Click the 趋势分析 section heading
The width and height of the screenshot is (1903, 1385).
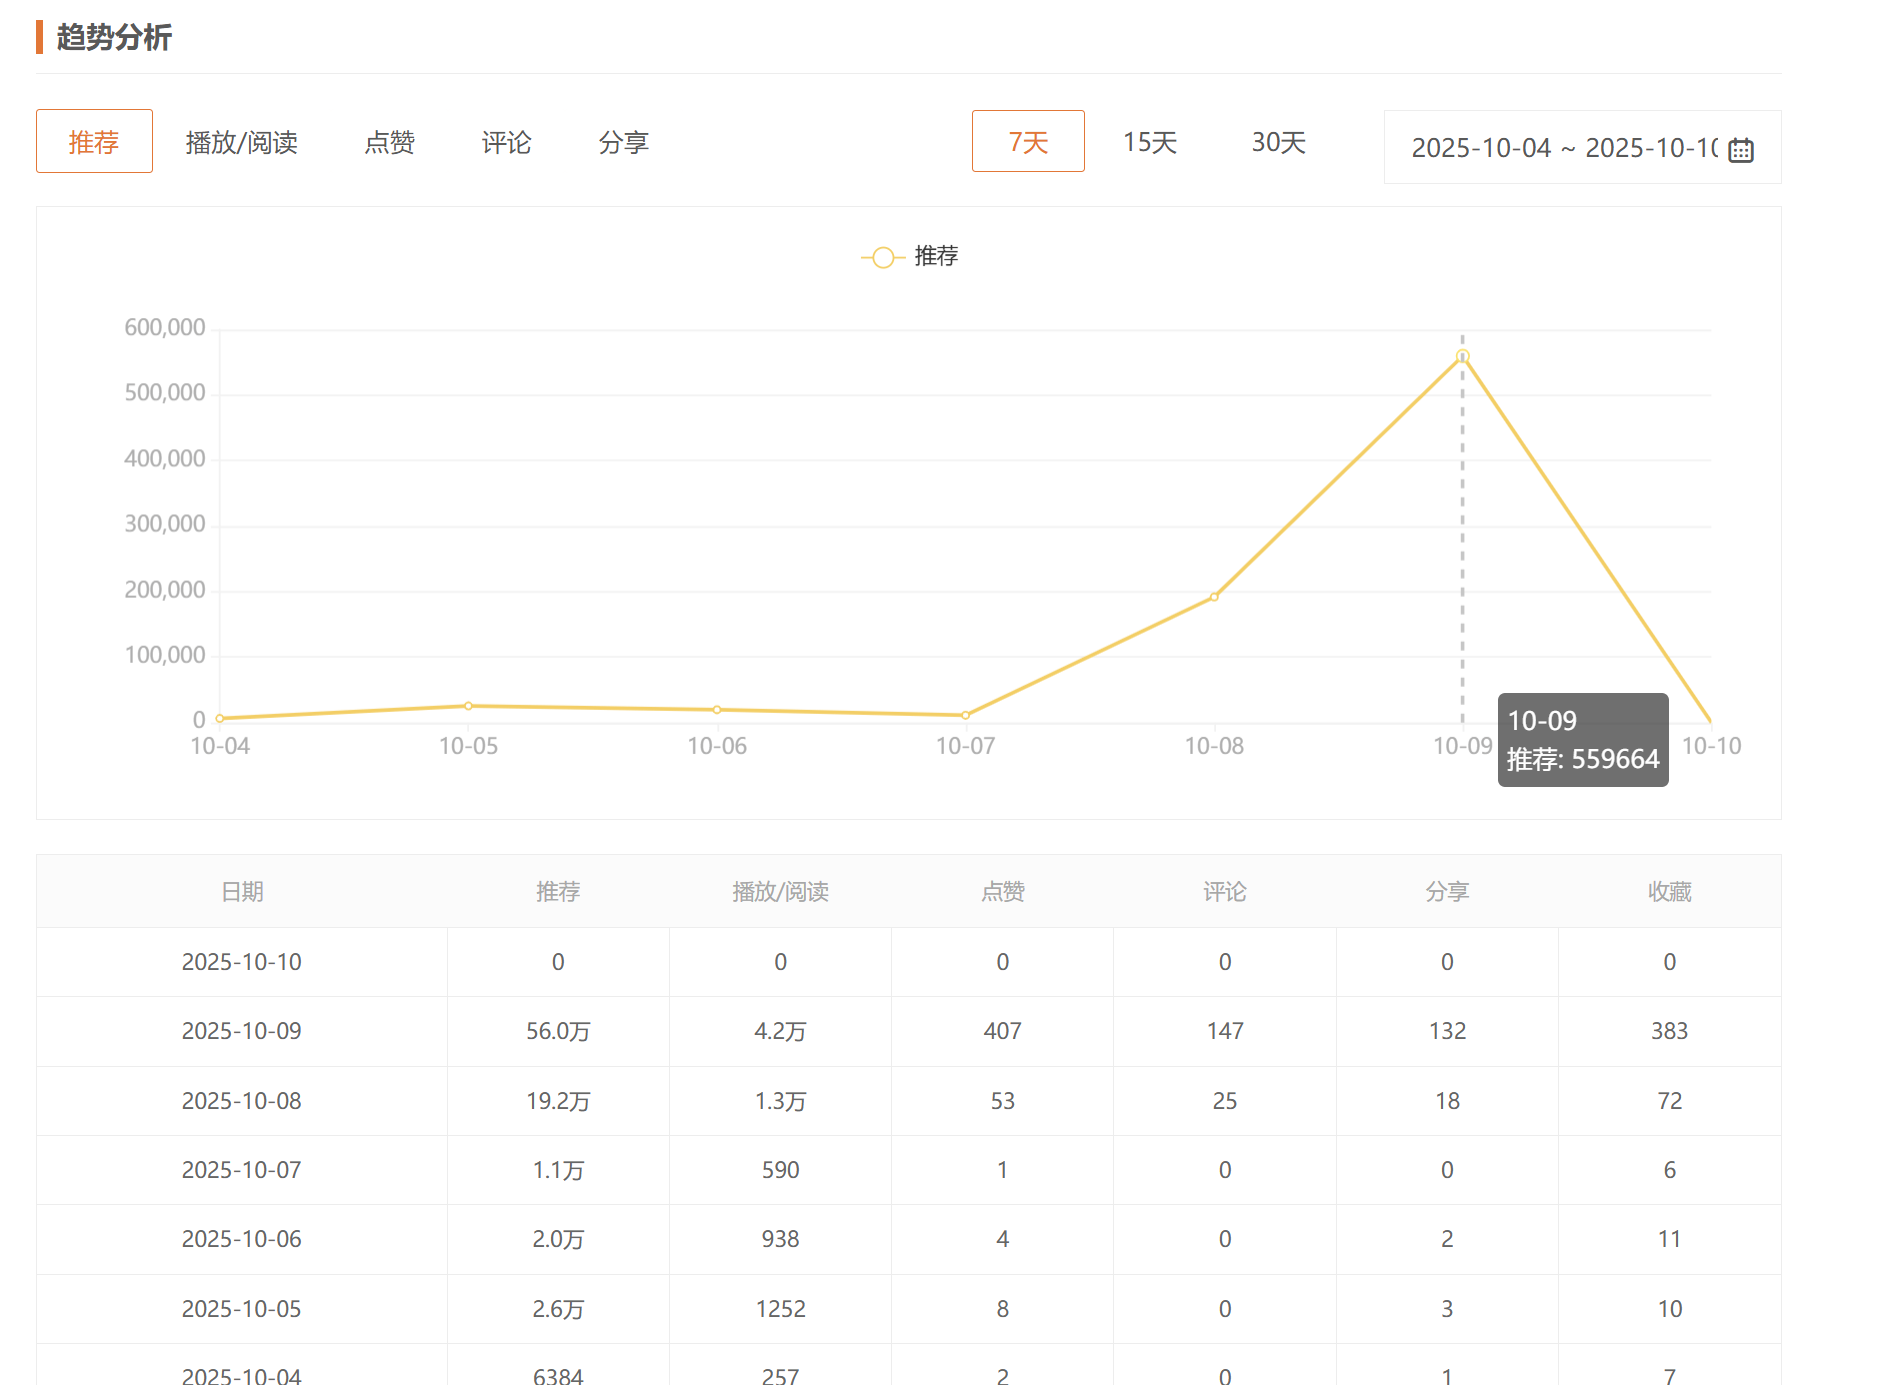(114, 37)
